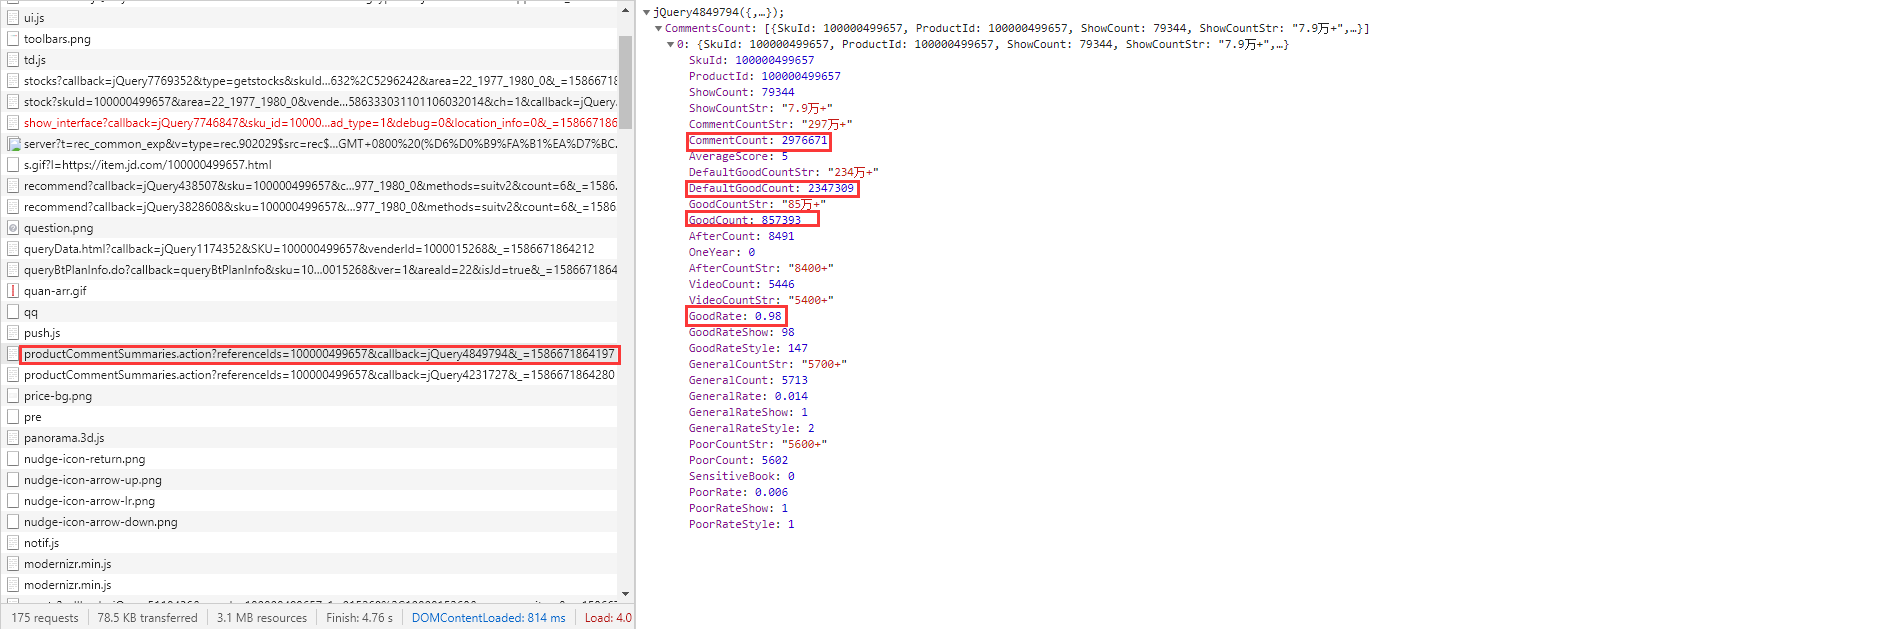1892x629 pixels.
Task: Click the request list scrollbar up arrow
Action: click(625, 10)
